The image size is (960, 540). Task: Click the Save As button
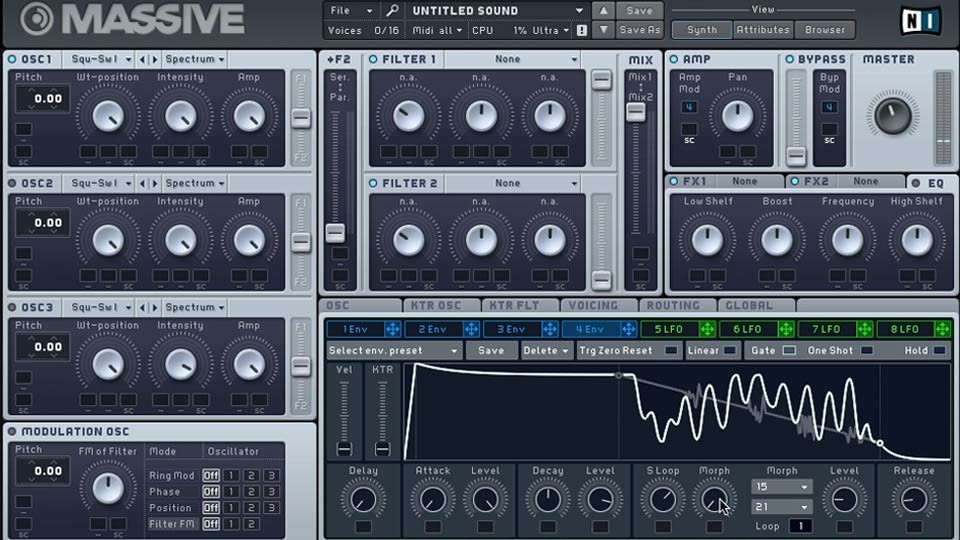(x=640, y=30)
